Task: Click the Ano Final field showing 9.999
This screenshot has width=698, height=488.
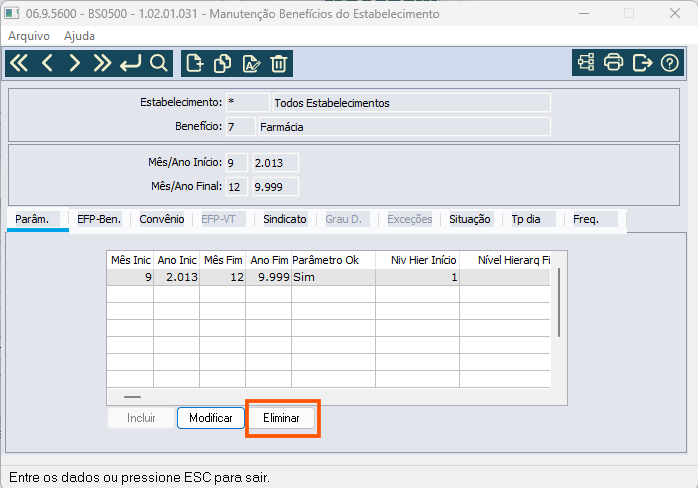Action: [276, 187]
